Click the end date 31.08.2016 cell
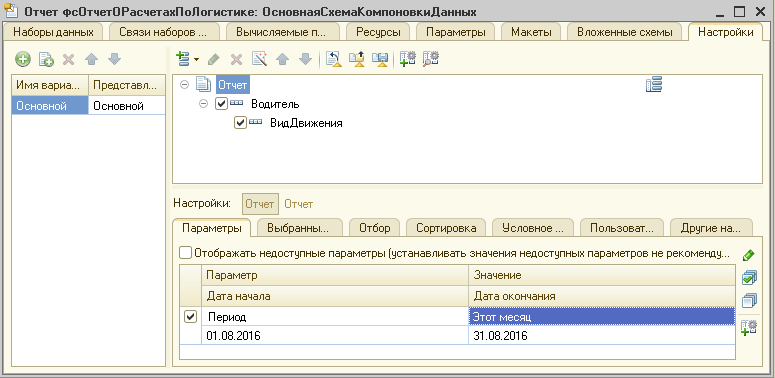This screenshot has width=775, height=378. [602, 336]
